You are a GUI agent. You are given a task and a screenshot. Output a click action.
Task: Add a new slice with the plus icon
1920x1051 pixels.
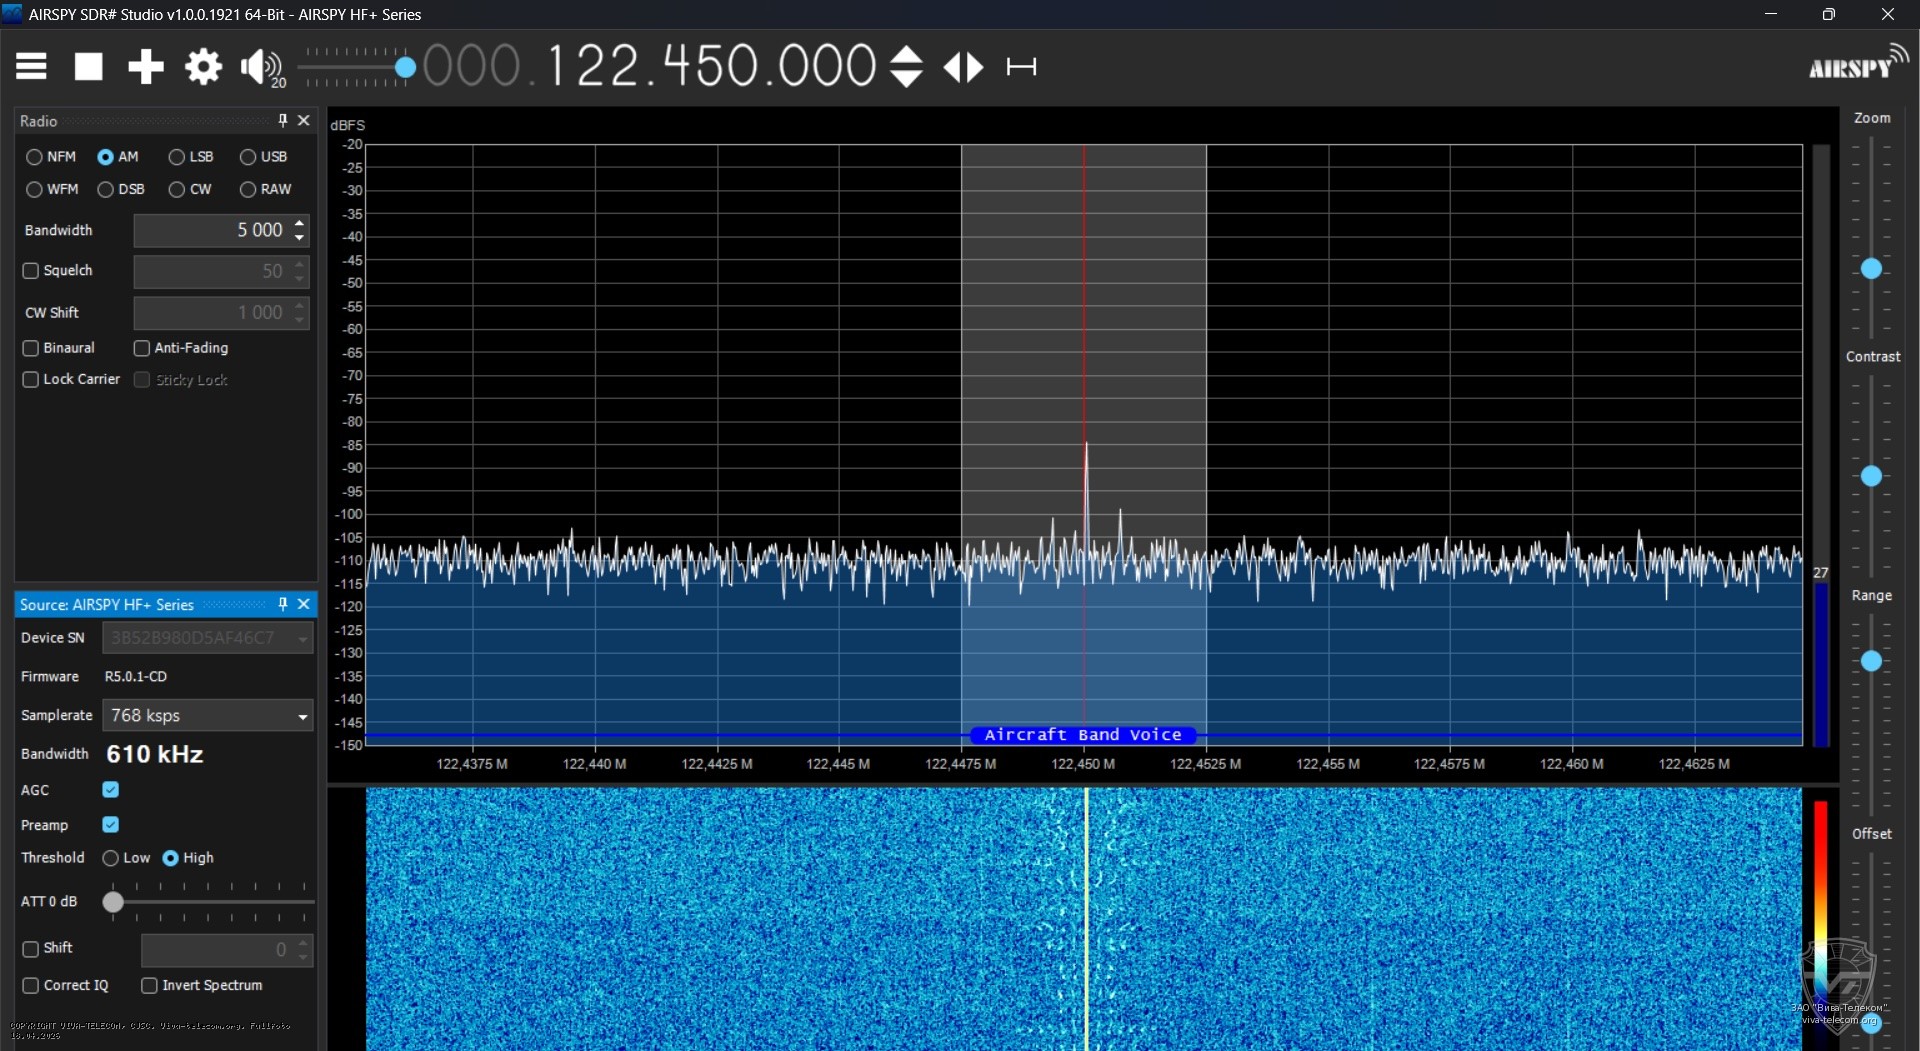(x=145, y=66)
